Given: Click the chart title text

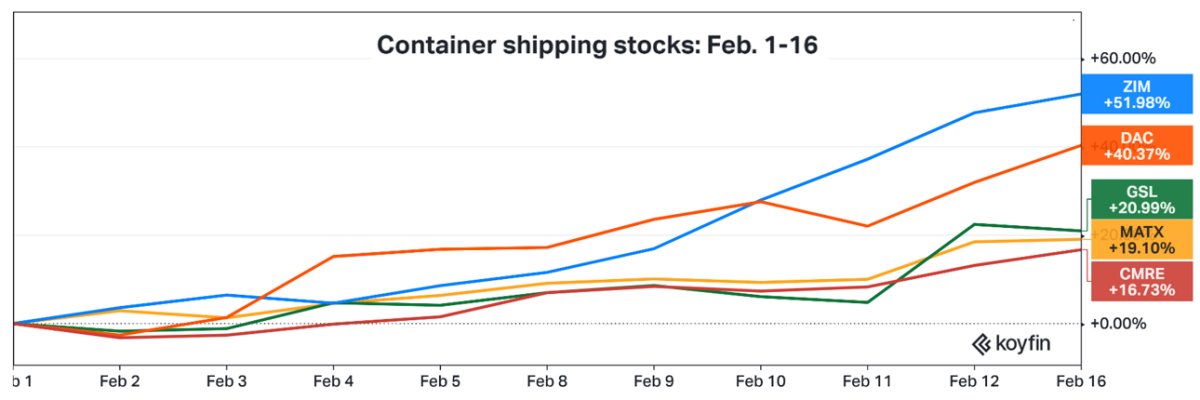Looking at the screenshot, I should (598, 45).
